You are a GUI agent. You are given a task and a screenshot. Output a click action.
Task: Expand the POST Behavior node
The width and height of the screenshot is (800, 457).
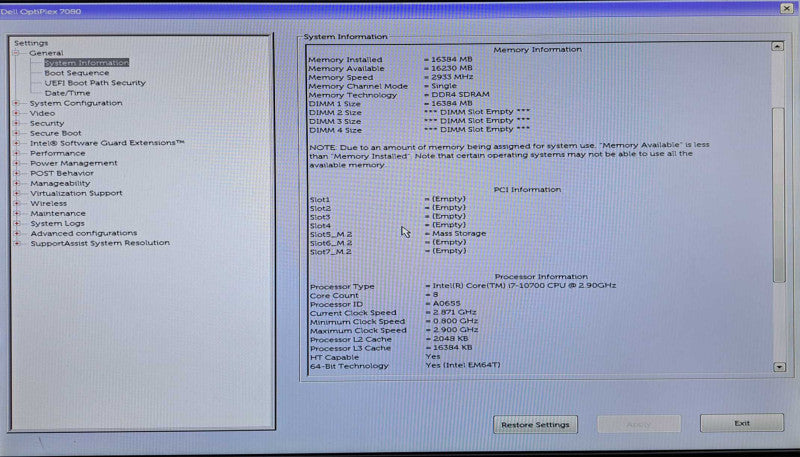pos(16,173)
